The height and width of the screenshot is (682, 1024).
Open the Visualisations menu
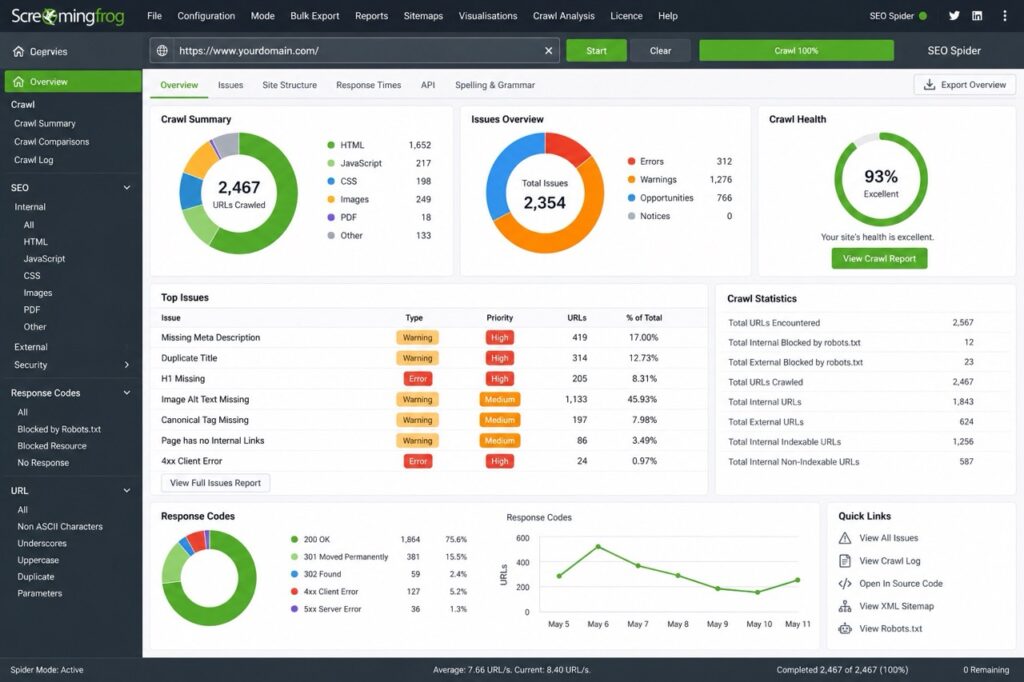point(488,16)
